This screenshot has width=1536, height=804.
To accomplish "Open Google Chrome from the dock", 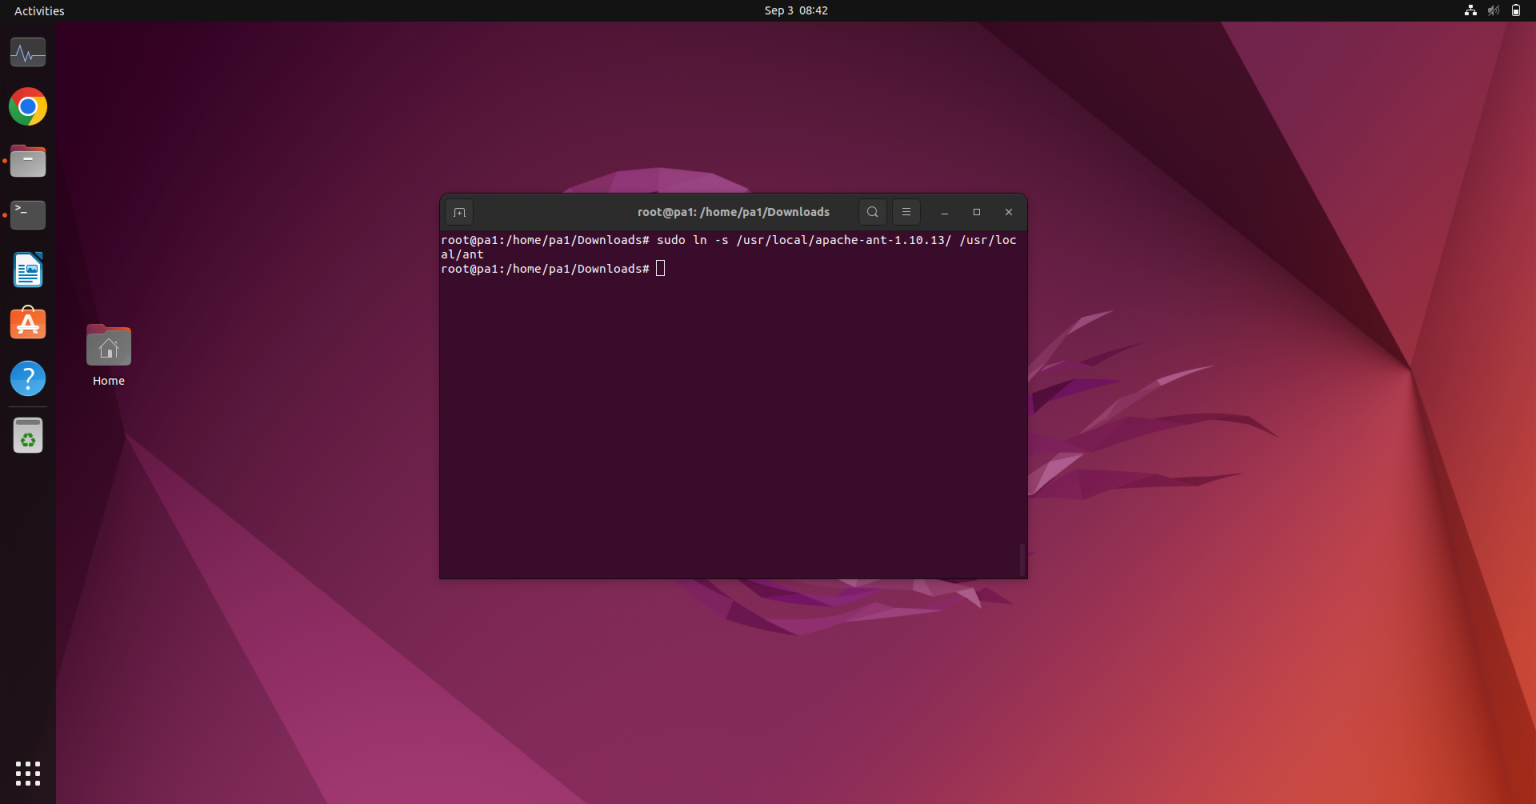I will [27, 106].
